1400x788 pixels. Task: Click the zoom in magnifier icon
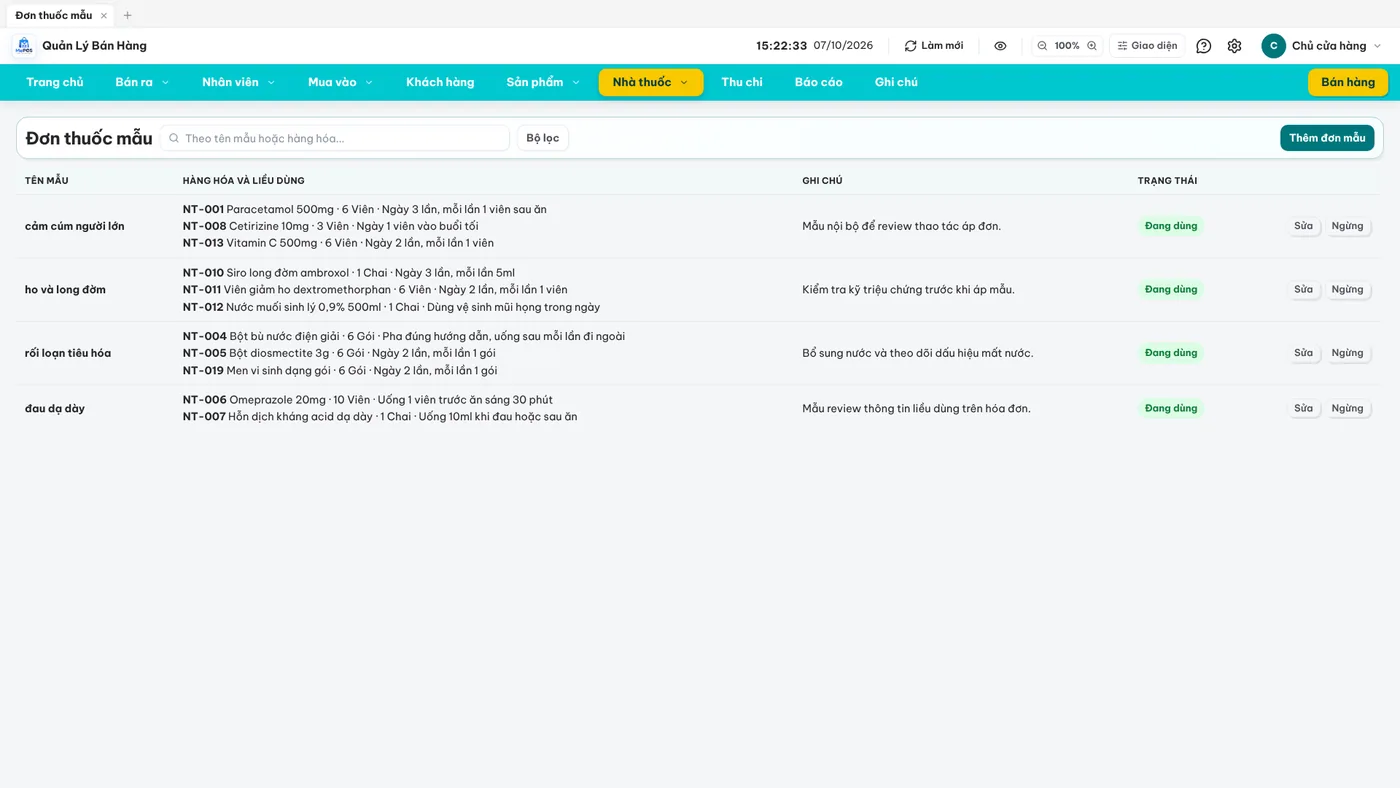pyautogui.click(x=1092, y=46)
